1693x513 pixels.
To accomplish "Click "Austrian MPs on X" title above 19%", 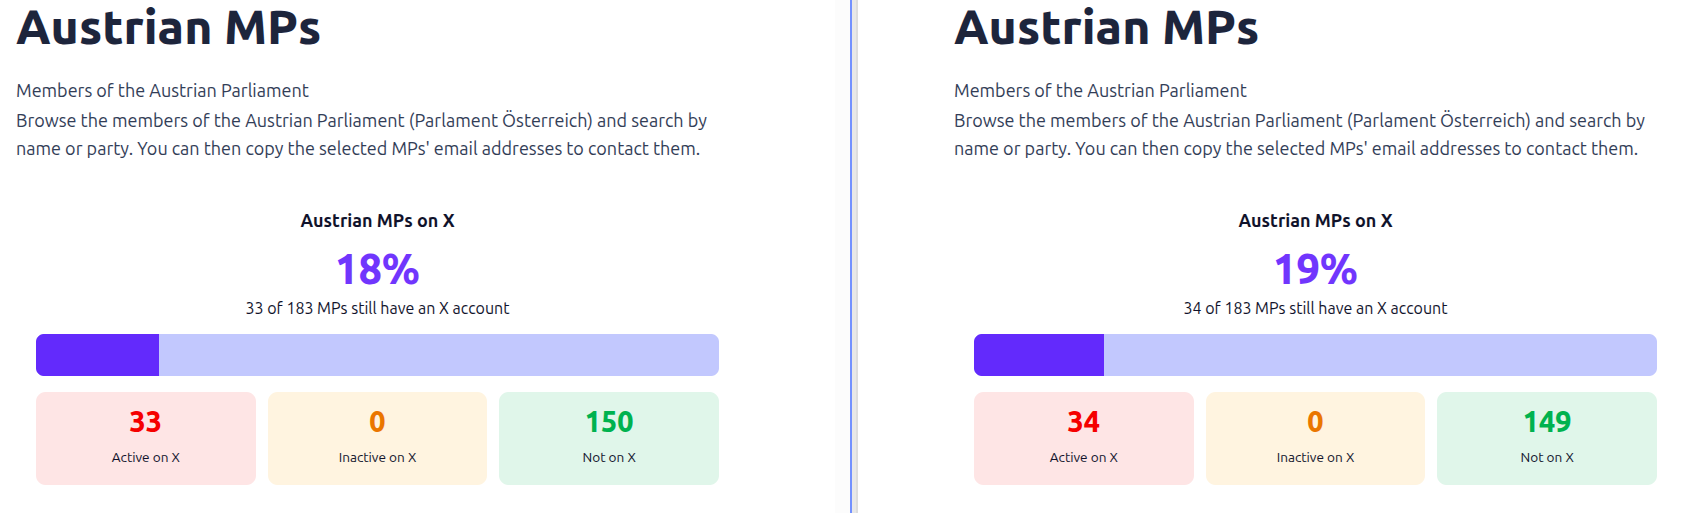I will point(1315,221).
